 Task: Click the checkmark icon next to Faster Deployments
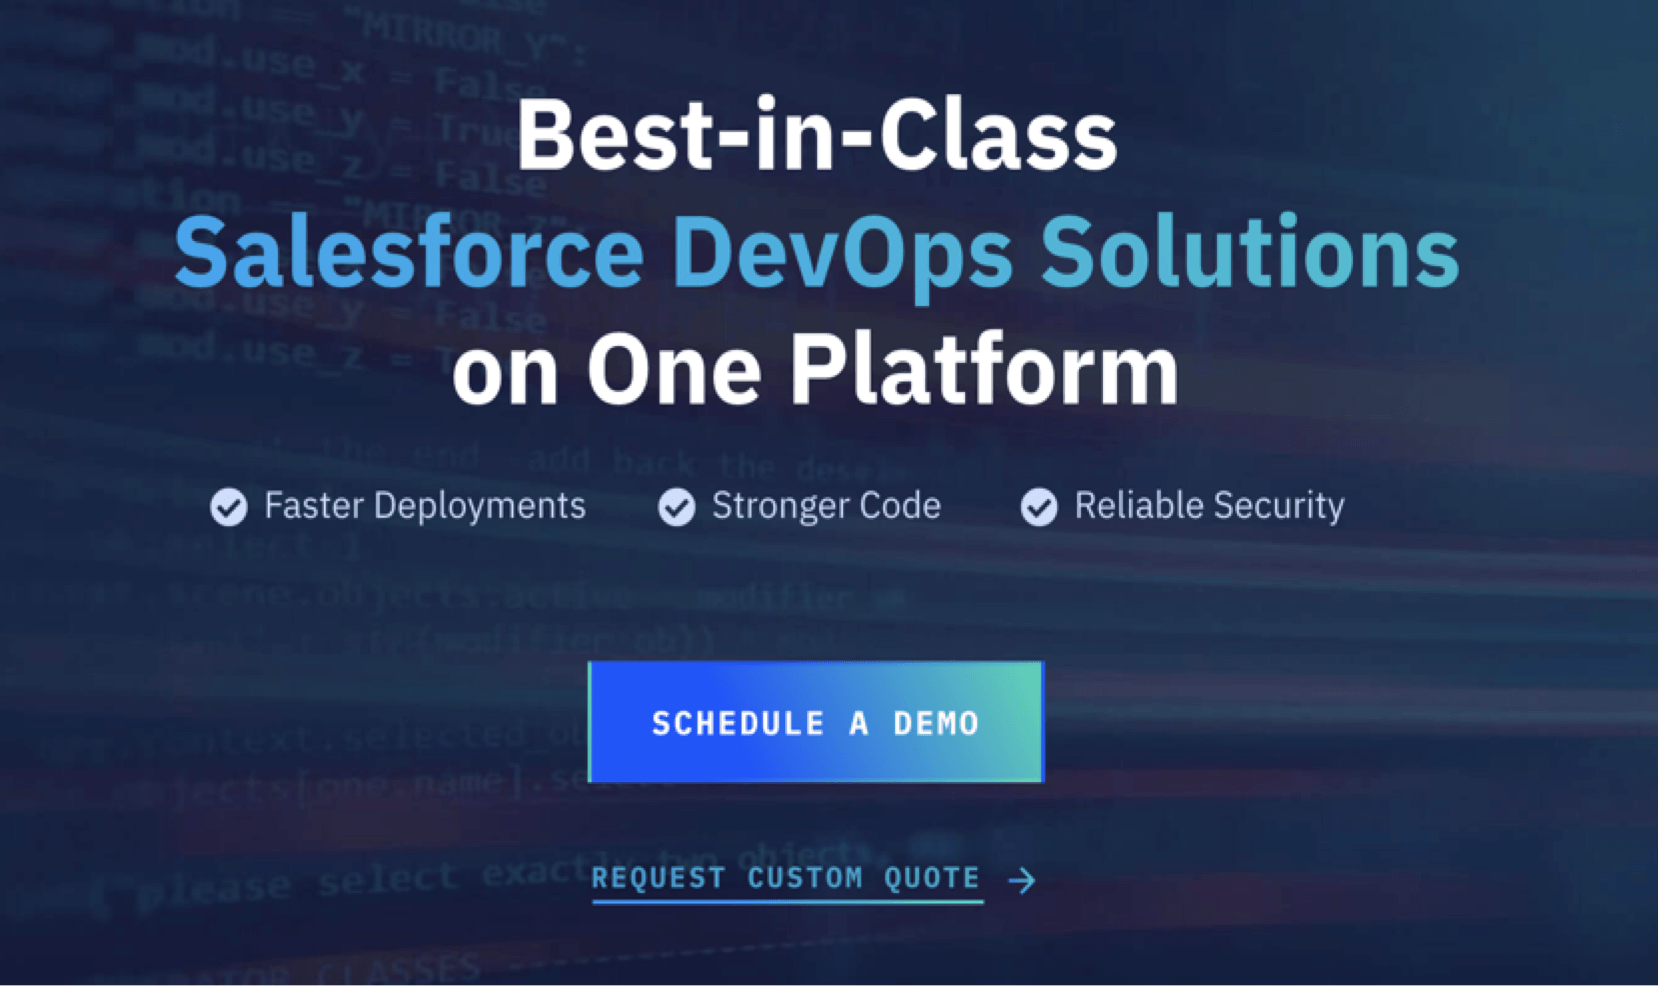coord(229,507)
